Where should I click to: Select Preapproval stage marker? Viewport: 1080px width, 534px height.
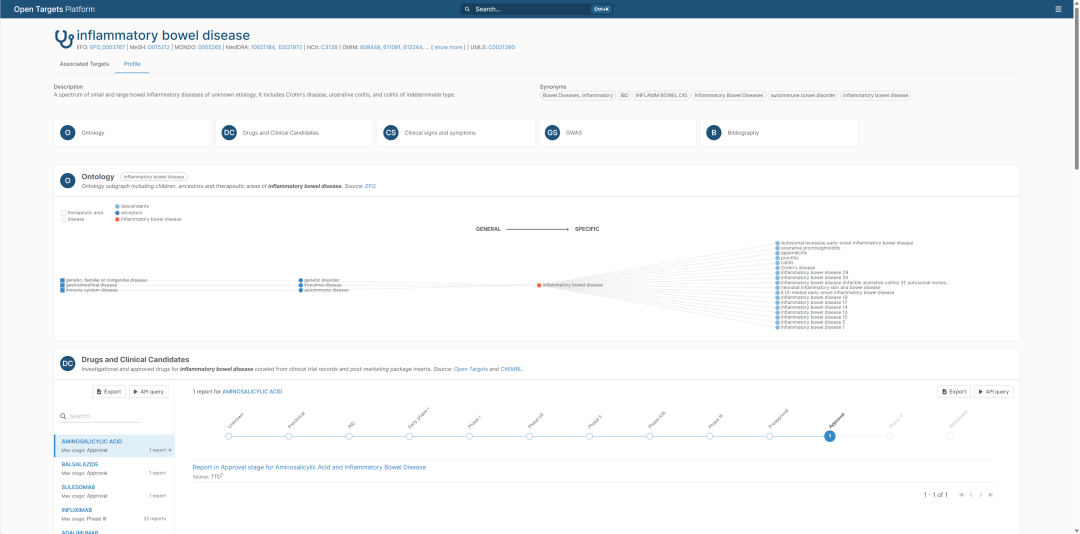click(770, 436)
